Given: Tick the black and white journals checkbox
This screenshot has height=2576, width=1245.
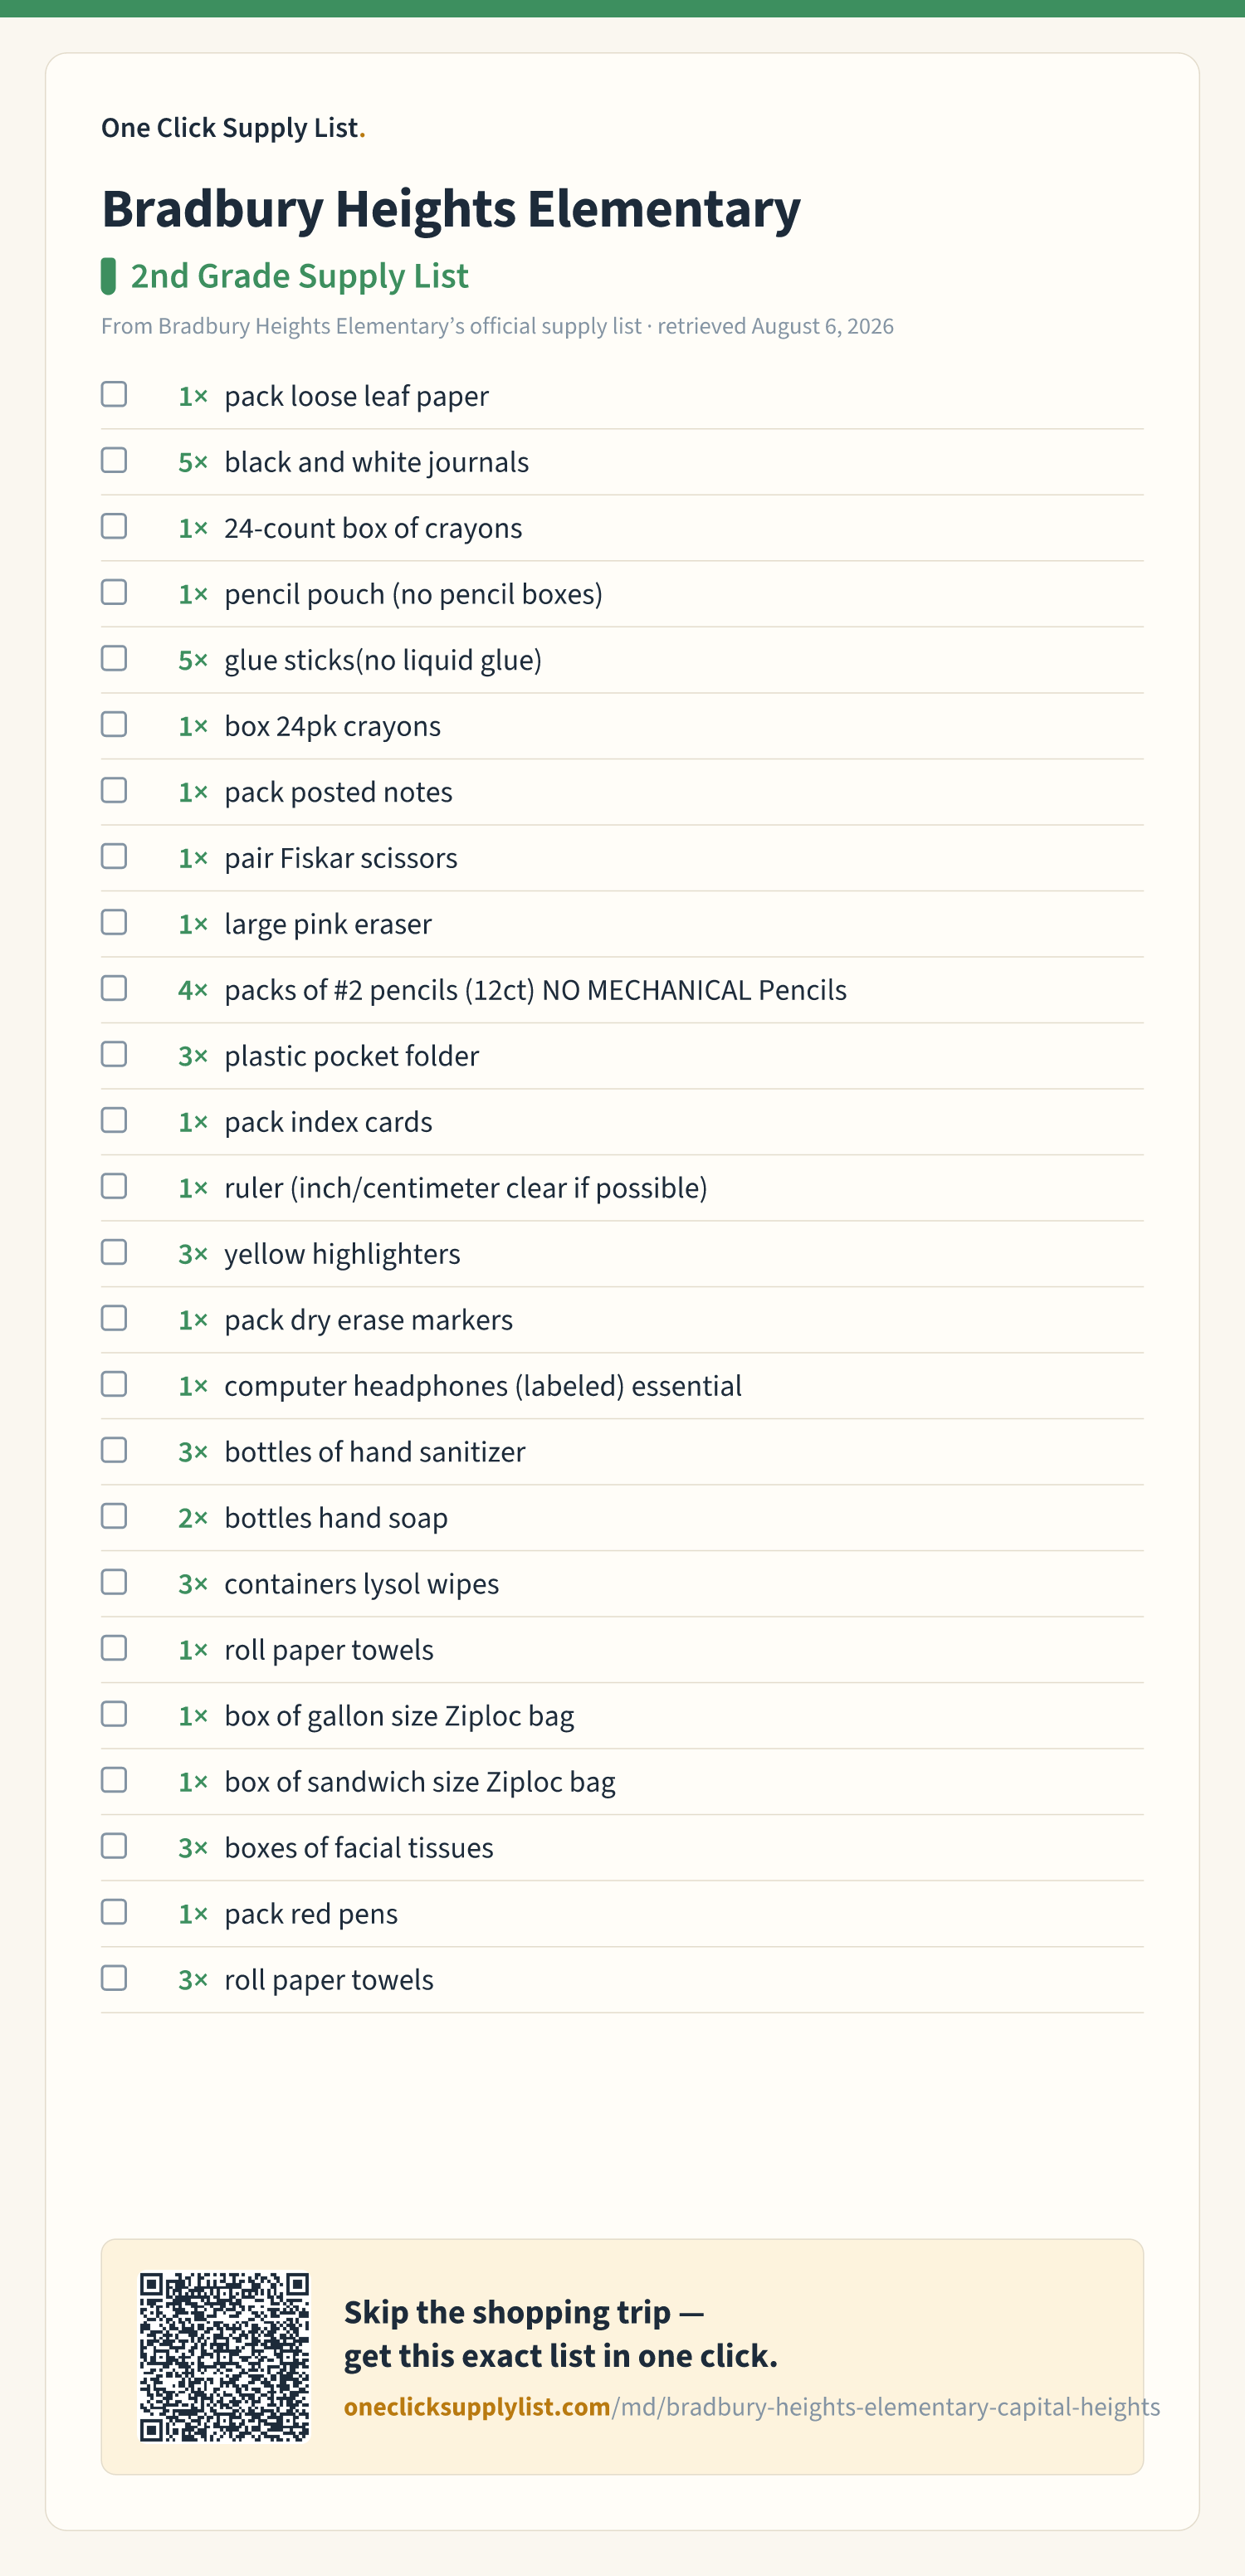Looking at the screenshot, I should click(114, 460).
